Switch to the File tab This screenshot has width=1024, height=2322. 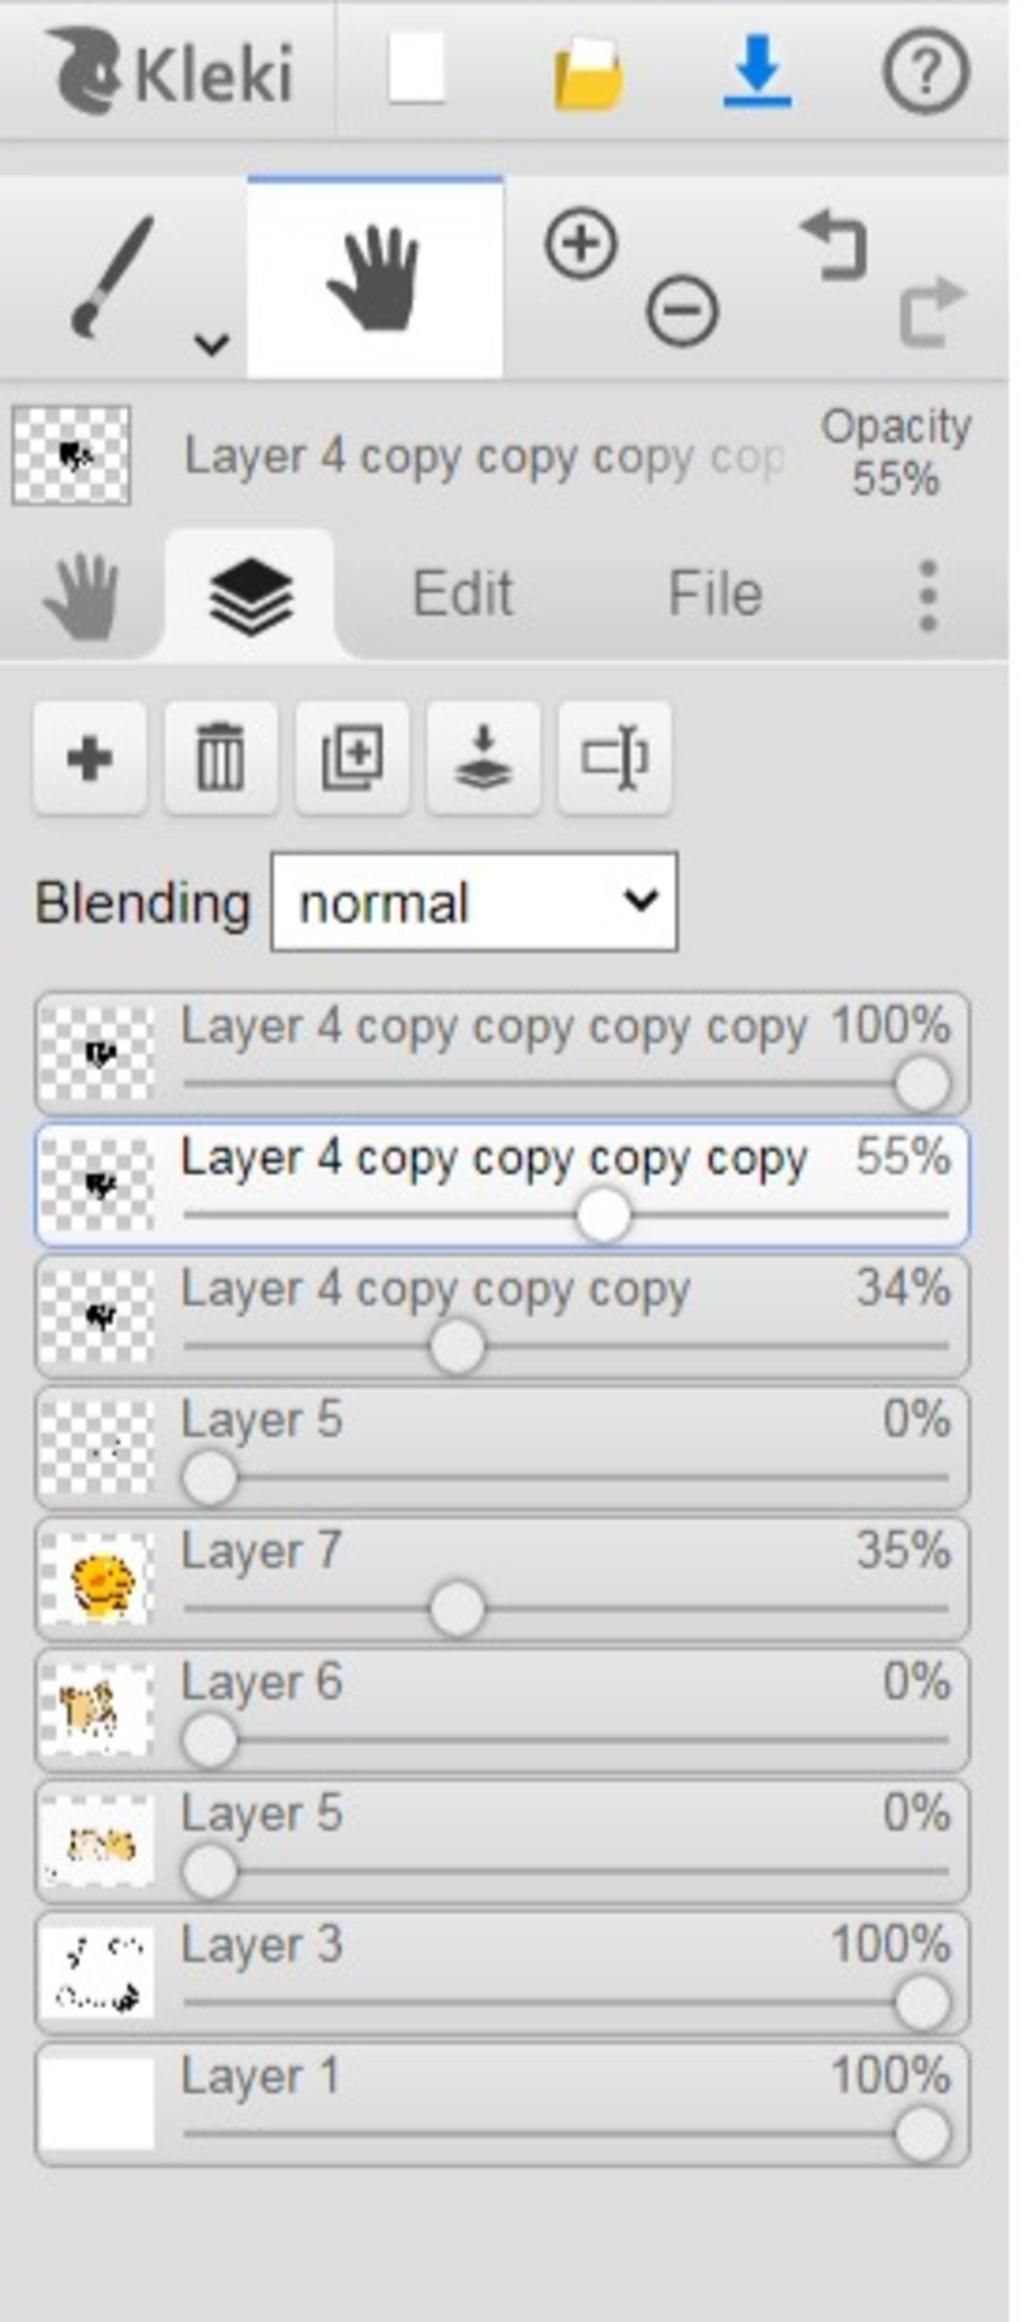pos(715,594)
